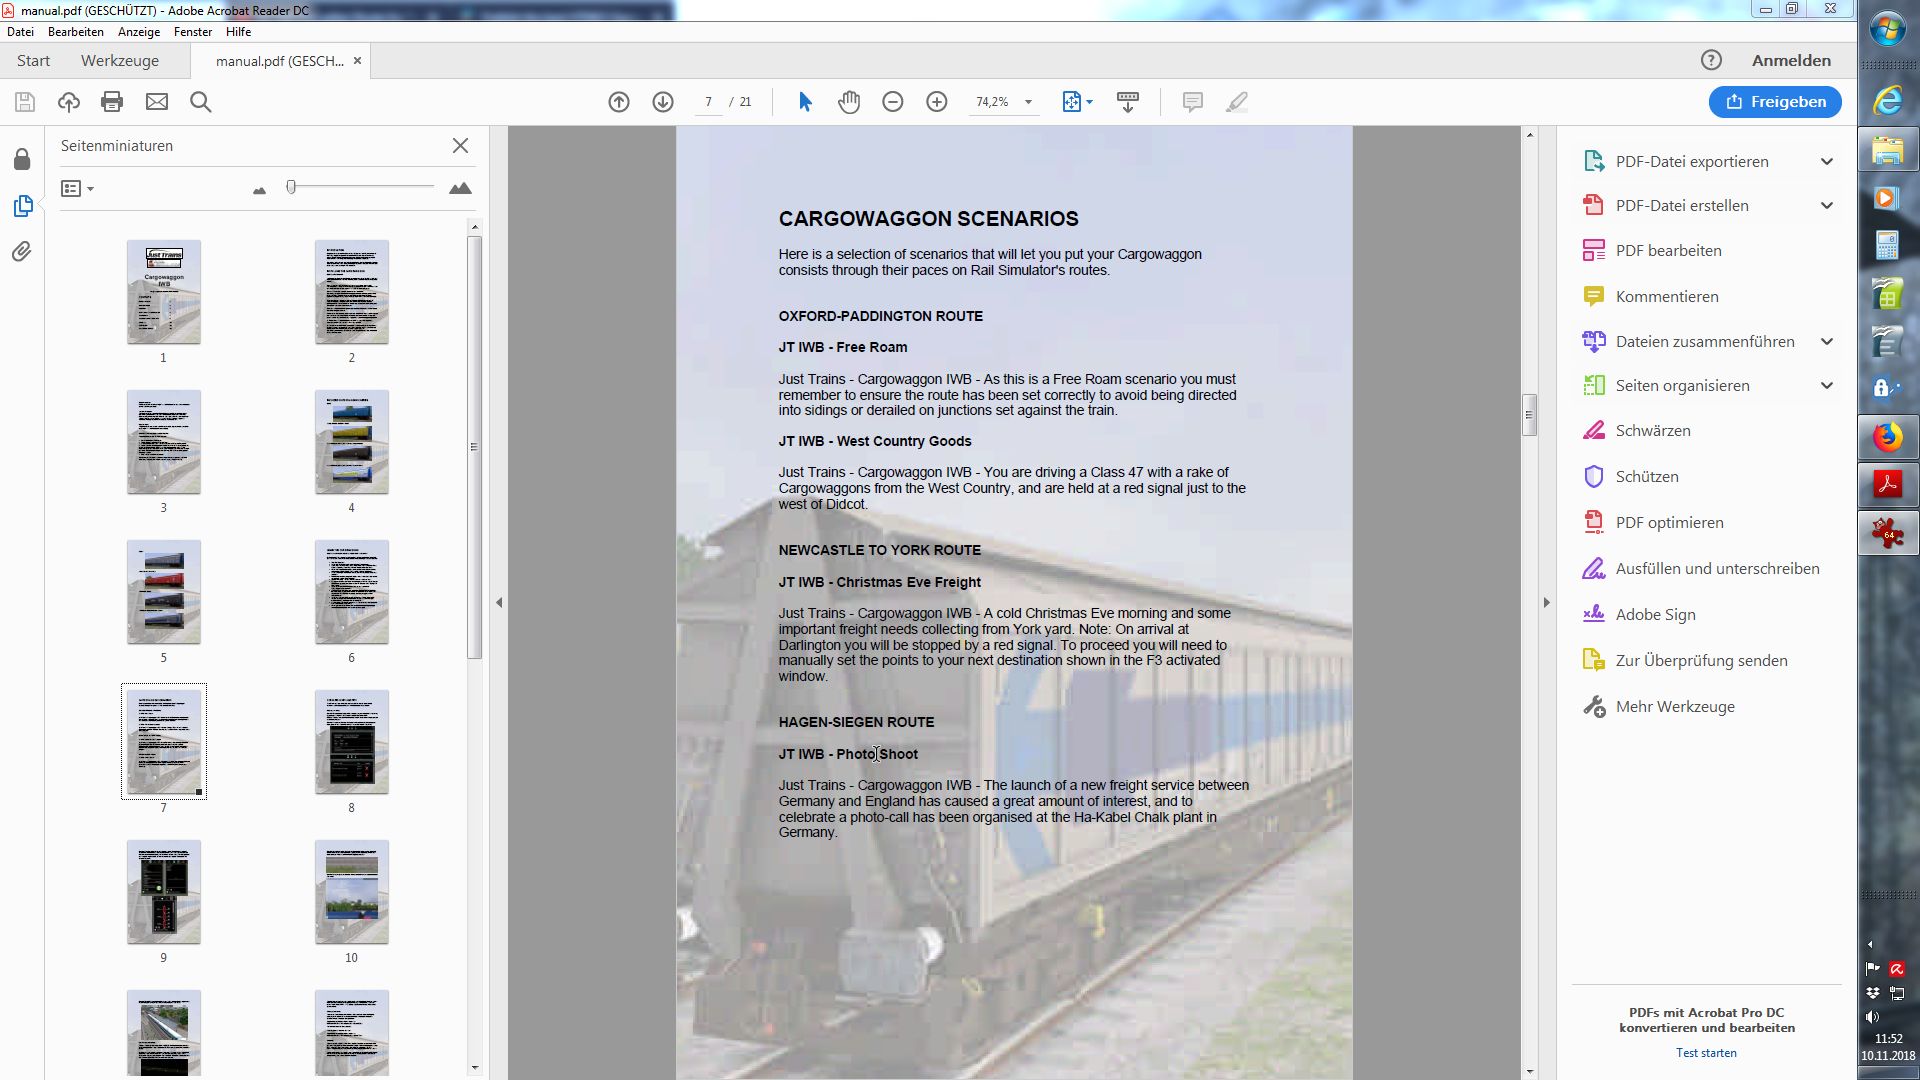Click the cloud upload icon
Image resolution: width=1920 pixels, height=1080 pixels.
coord(69,102)
